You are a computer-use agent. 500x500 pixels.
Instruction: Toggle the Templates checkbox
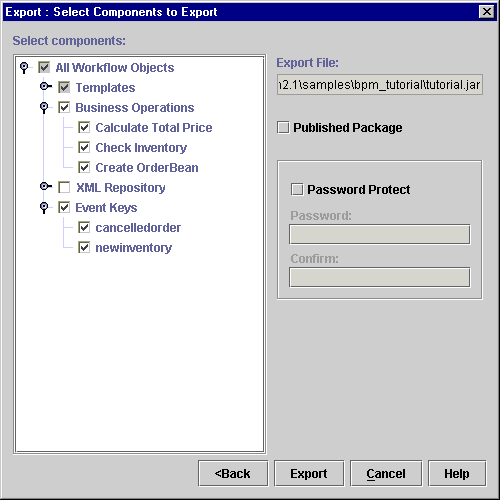click(x=64, y=87)
